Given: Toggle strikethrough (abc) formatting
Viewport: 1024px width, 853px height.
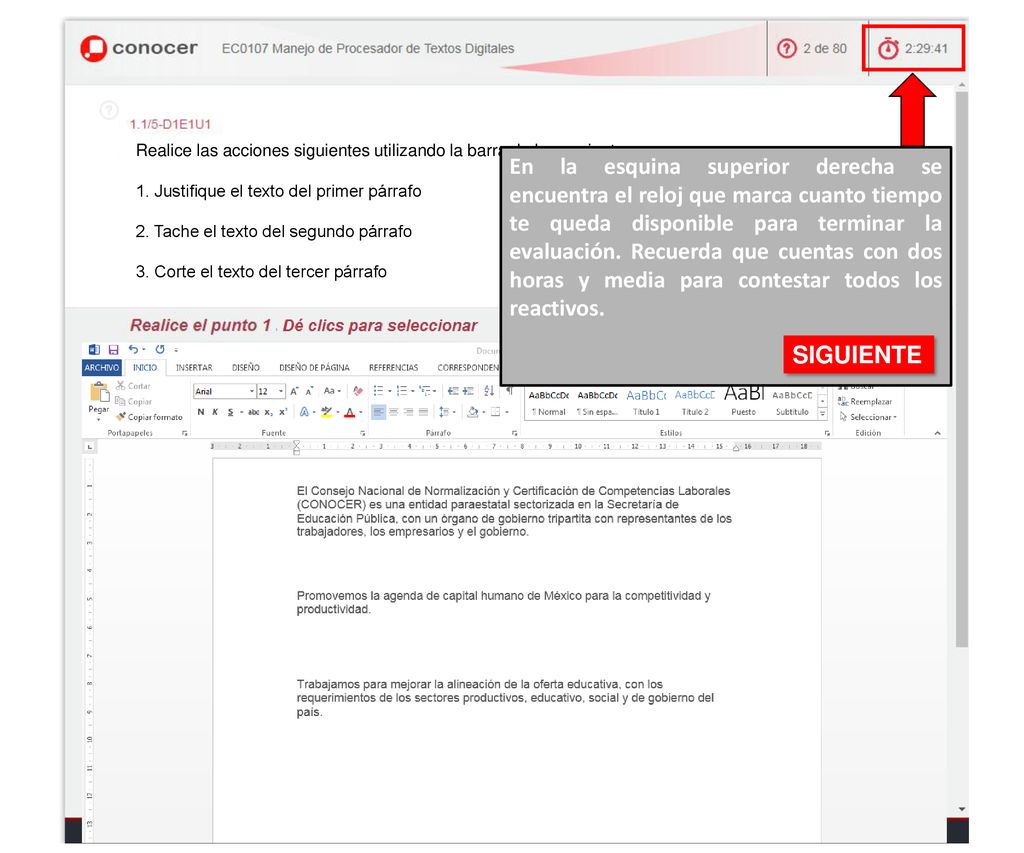Looking at the screenshot, I should pyautogui.click(x=253, y=412).
